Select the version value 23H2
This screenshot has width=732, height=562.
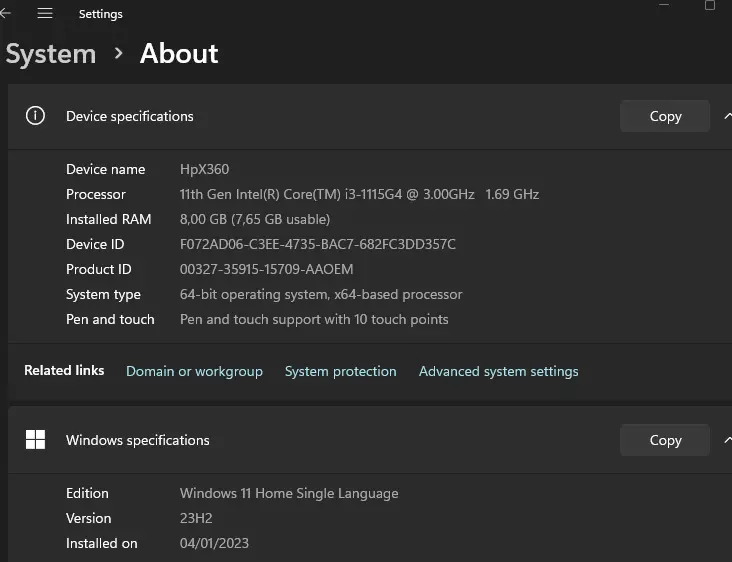196,518
